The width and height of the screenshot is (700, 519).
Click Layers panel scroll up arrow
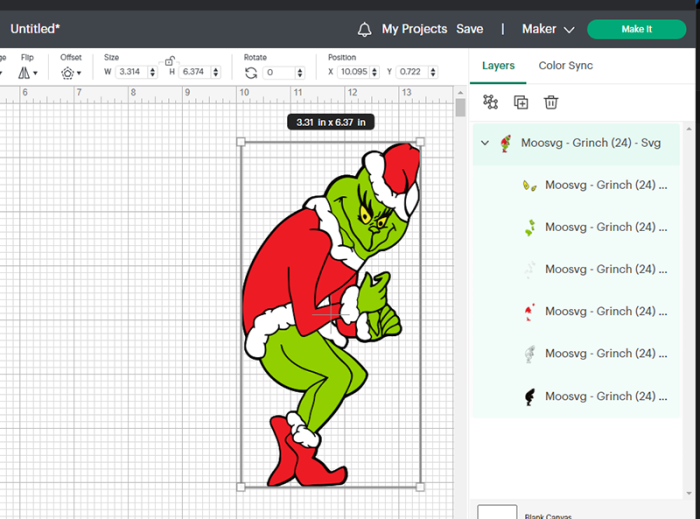[x=689, y=129]
